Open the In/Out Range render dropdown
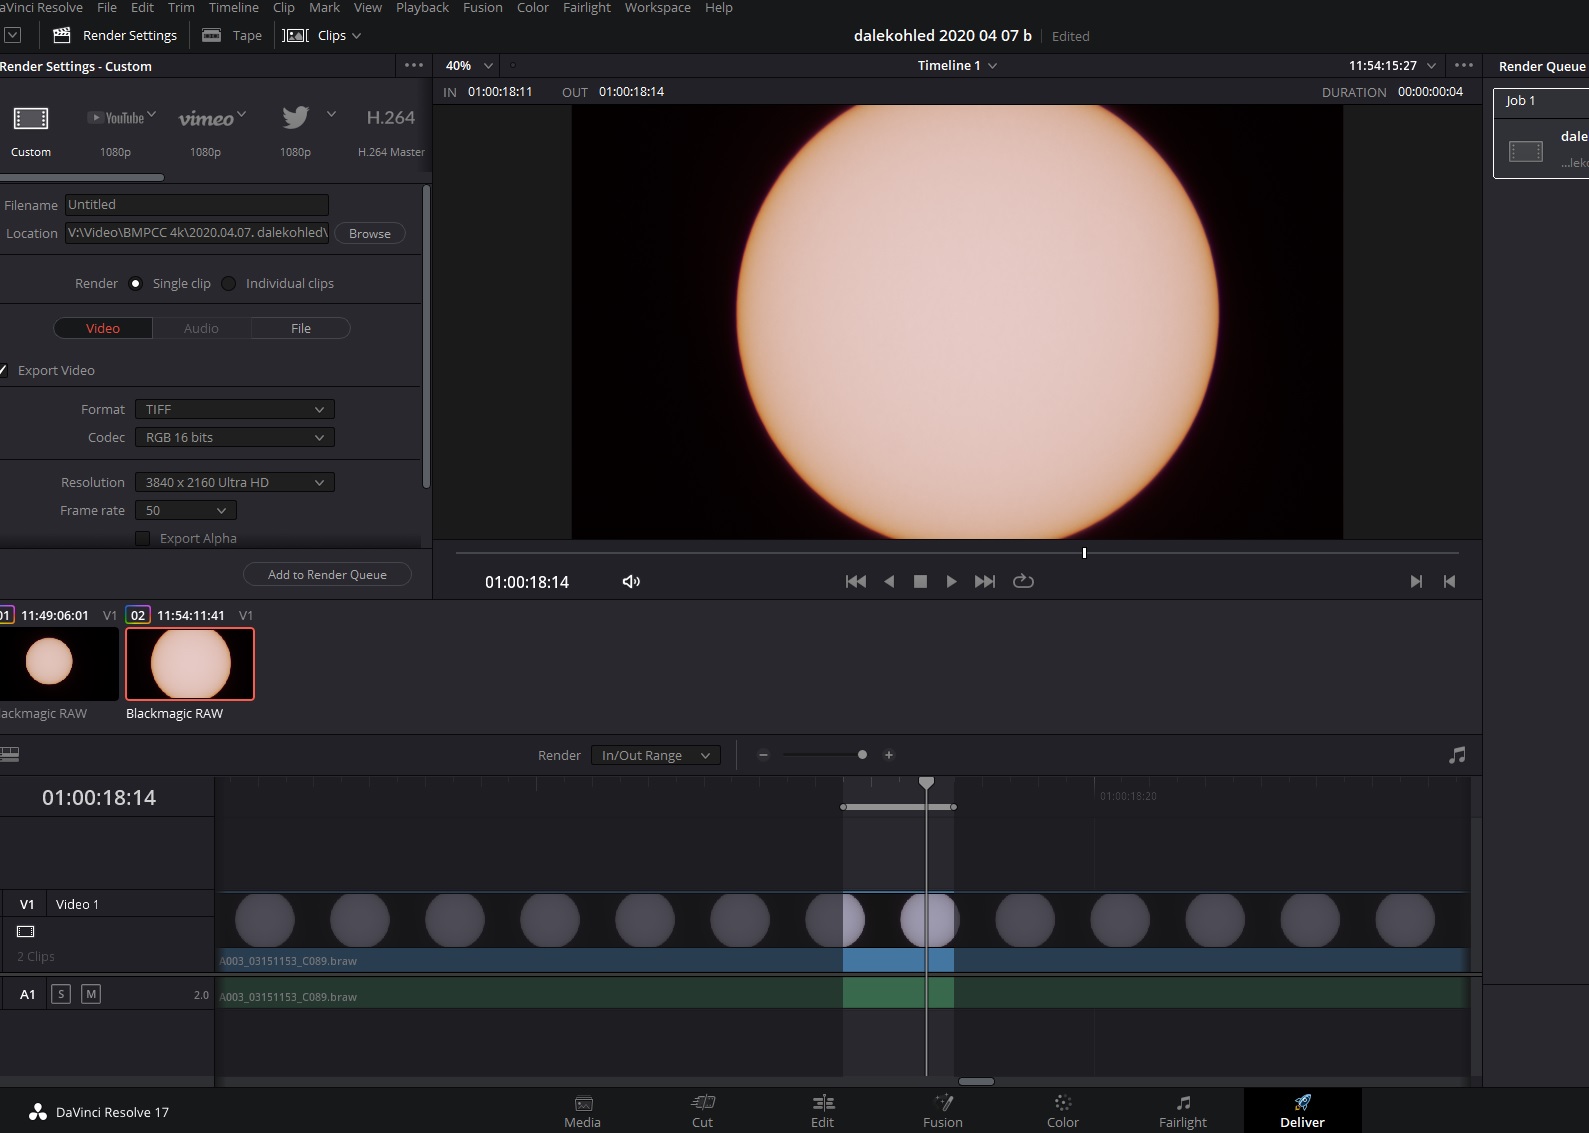The width and height of the screenshot is (1589, 1133). point(655,755)
